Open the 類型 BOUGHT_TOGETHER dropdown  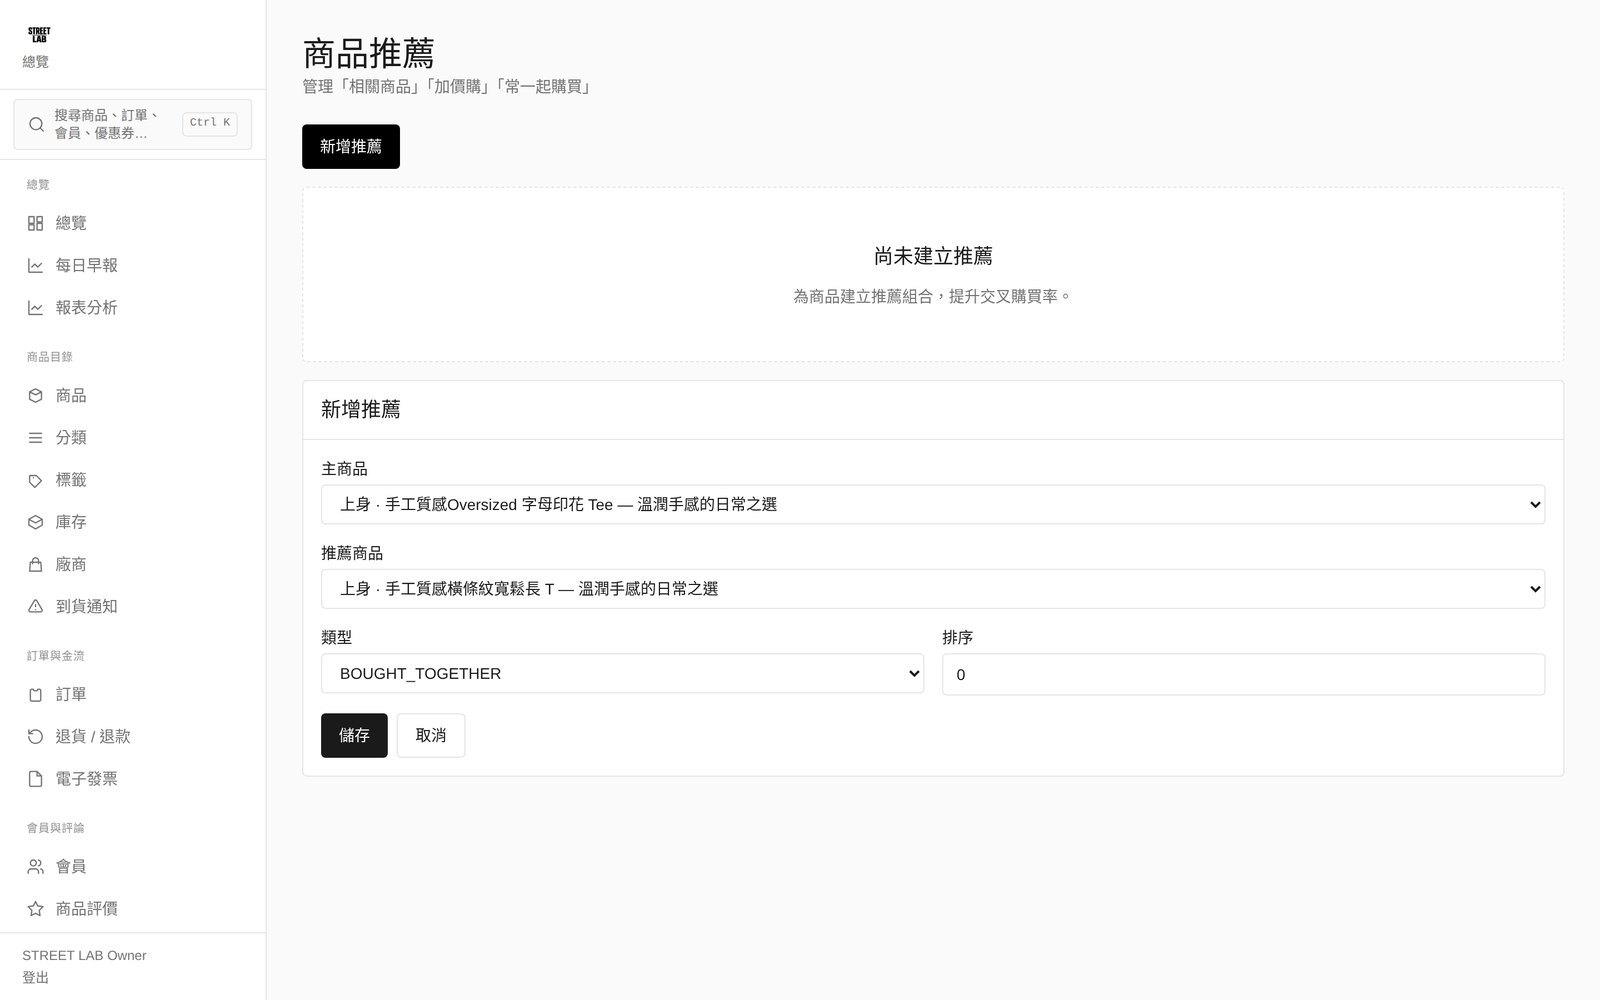pyautogui.click(x=622, y=674)
